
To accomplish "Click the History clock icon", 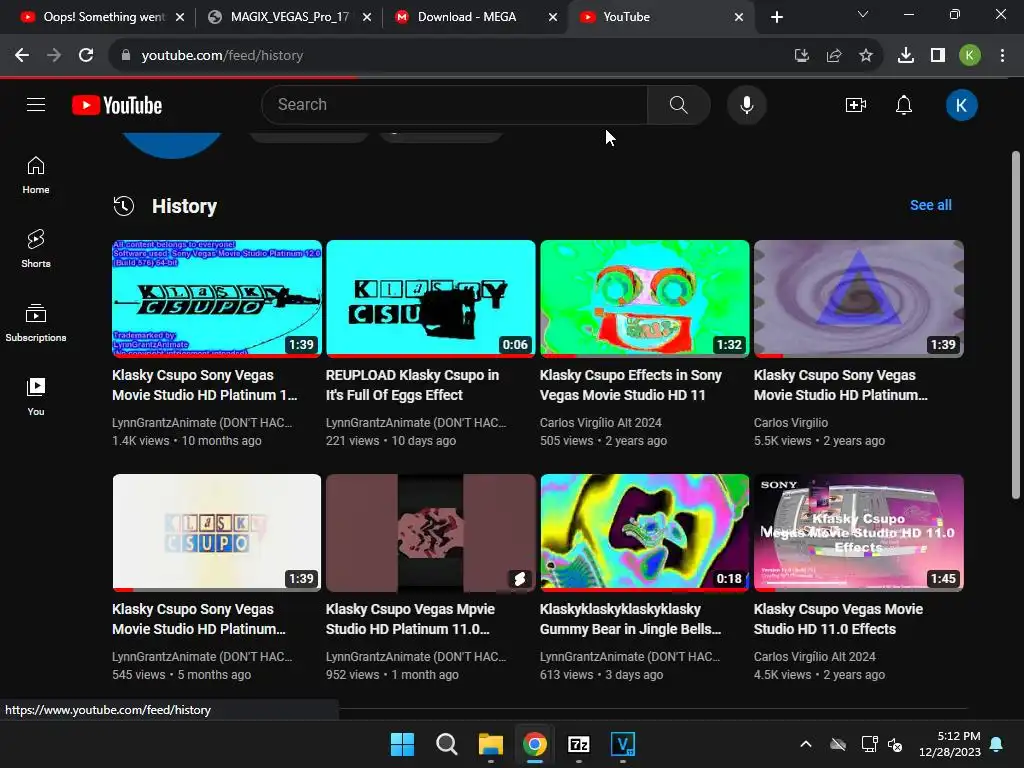I will coord(123,206).
